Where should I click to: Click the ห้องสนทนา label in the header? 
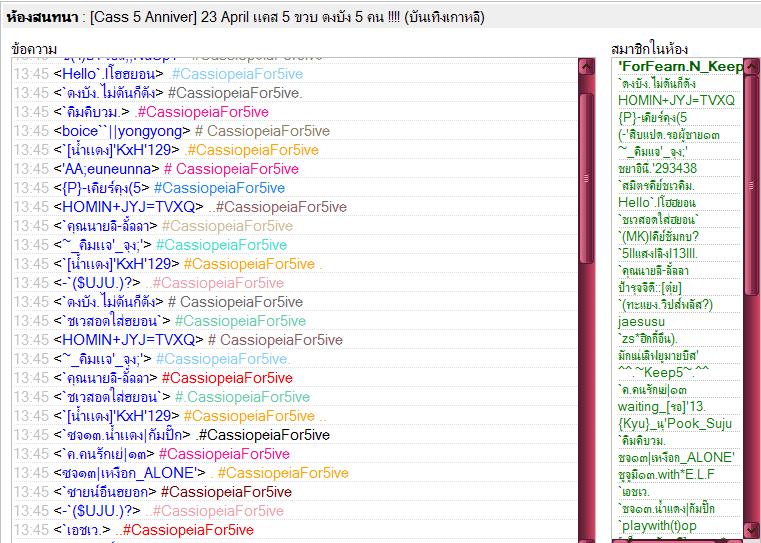click(x=42, y=17)
